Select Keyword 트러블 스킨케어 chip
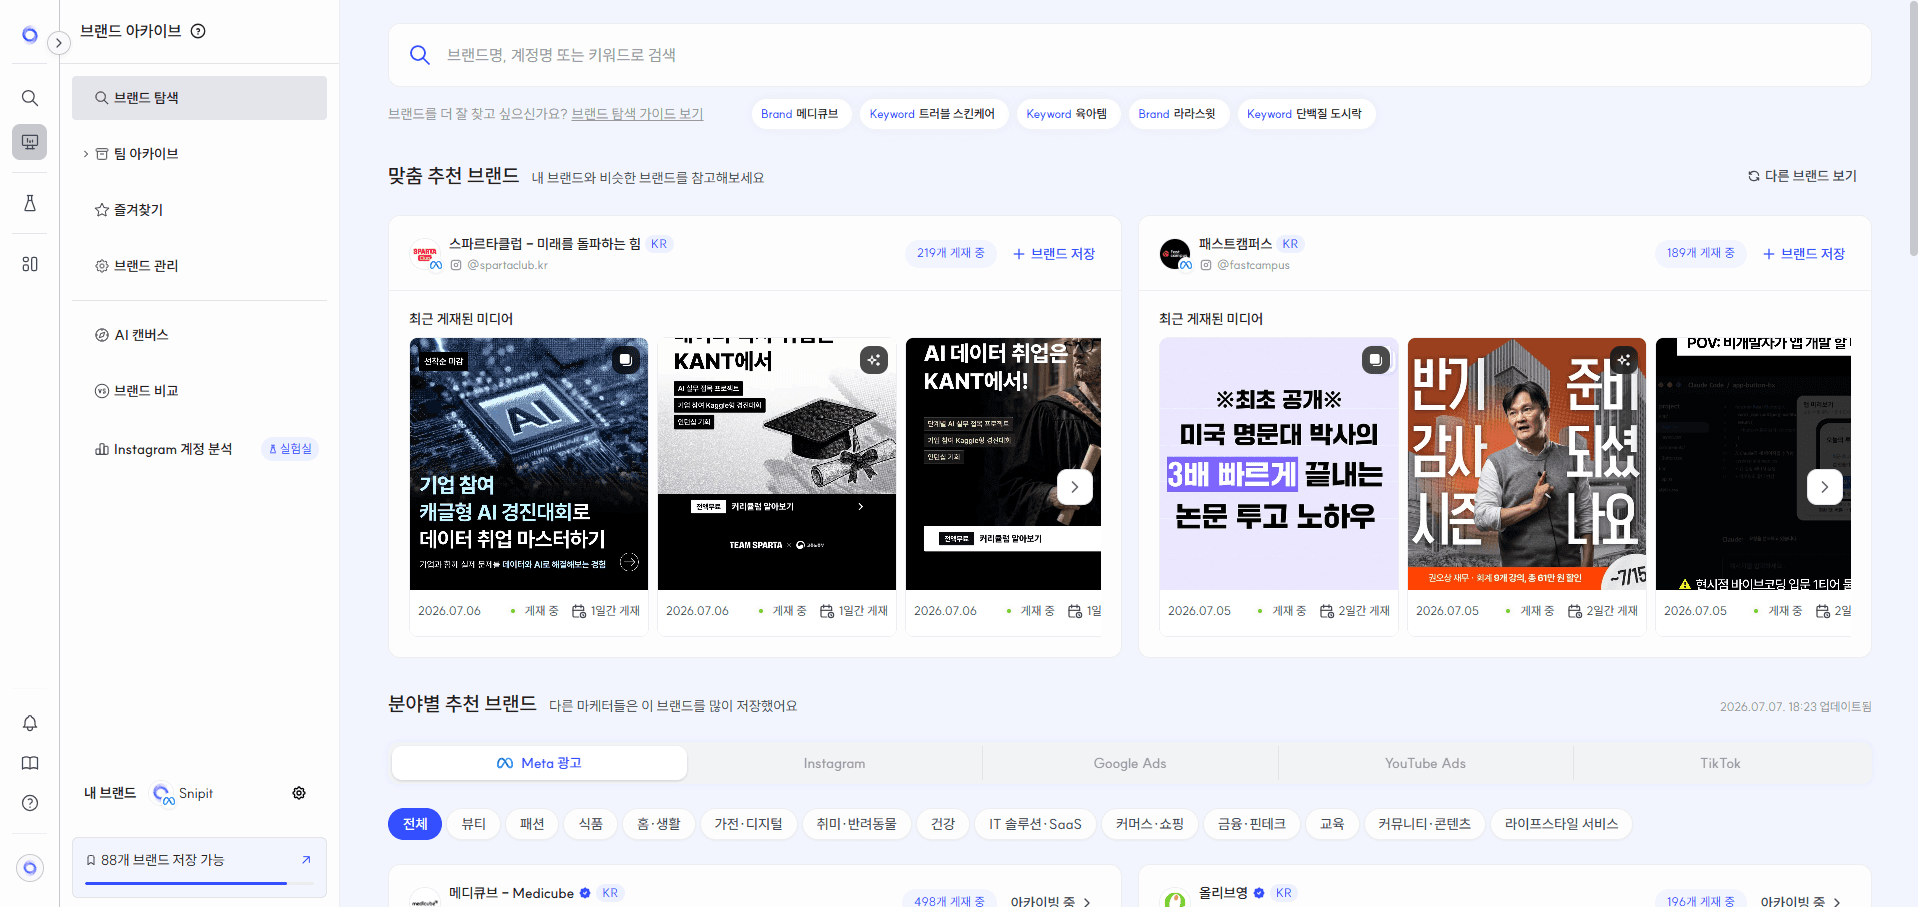The width and height of the screenshot is (1918, 907). pyautogui.click(x=932, y=114)
